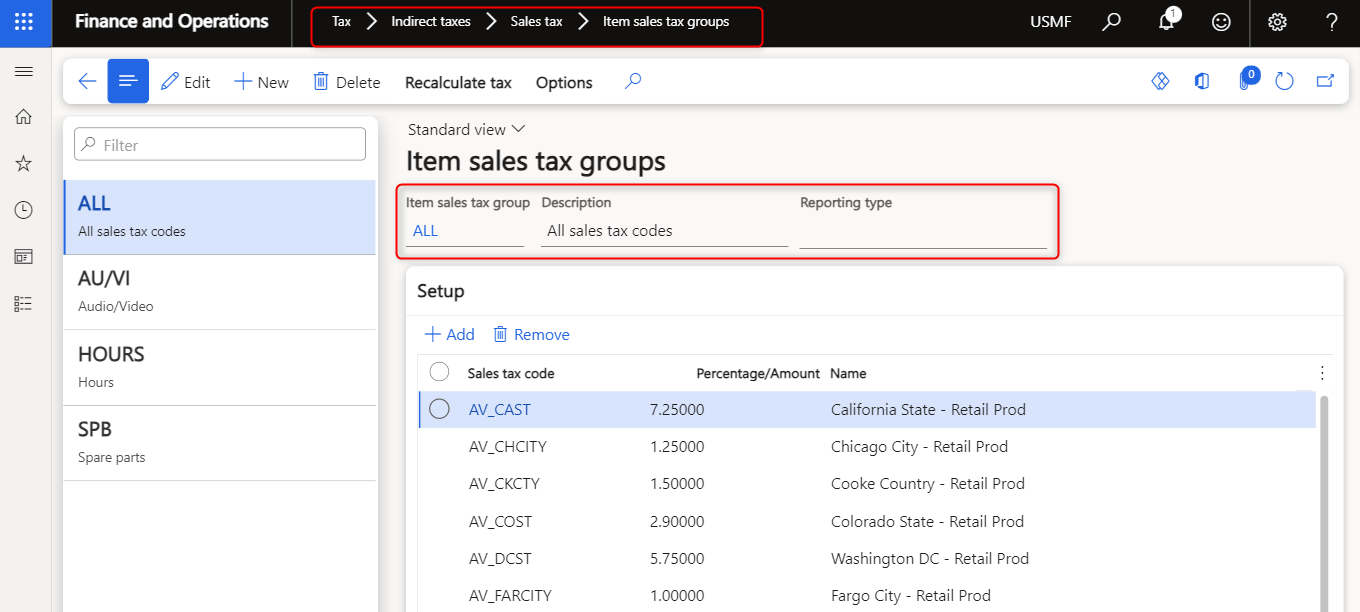
Task: Click Remove in the Setup grid
Action: pos(531,334)
